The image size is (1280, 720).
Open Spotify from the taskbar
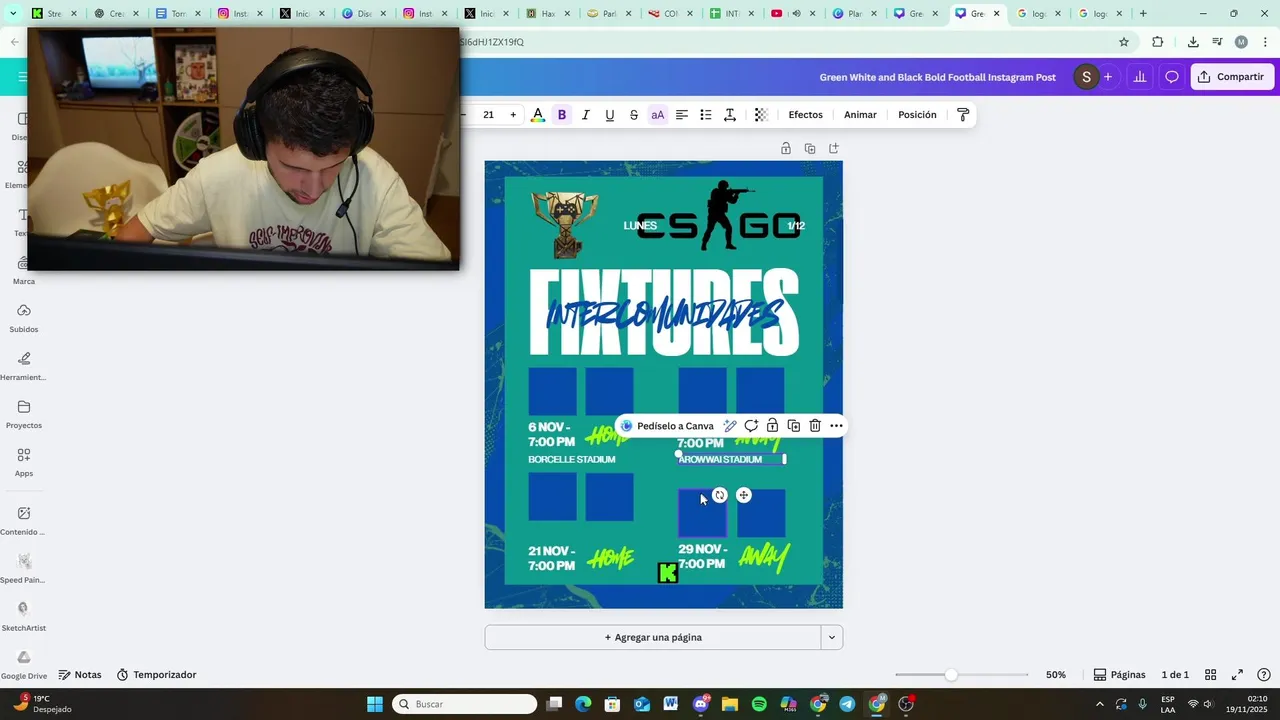[x=759, y=704]
